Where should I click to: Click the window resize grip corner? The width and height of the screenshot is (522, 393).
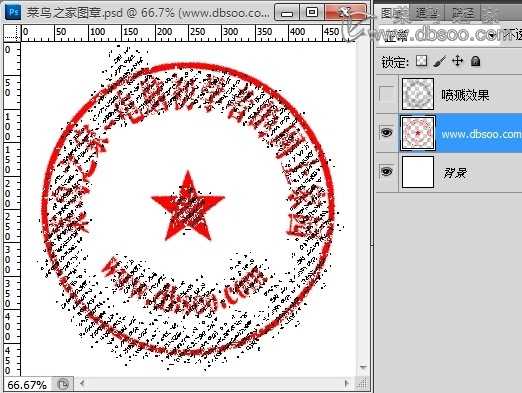(362, 383)
